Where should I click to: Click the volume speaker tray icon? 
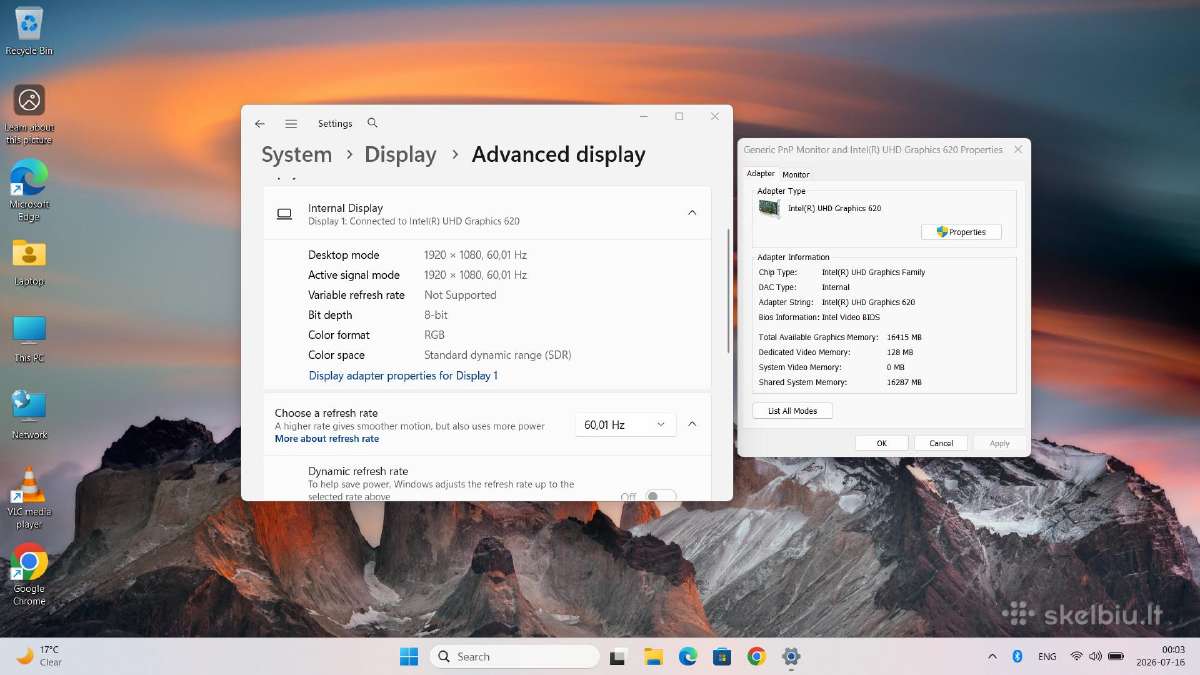point(1095,656)
